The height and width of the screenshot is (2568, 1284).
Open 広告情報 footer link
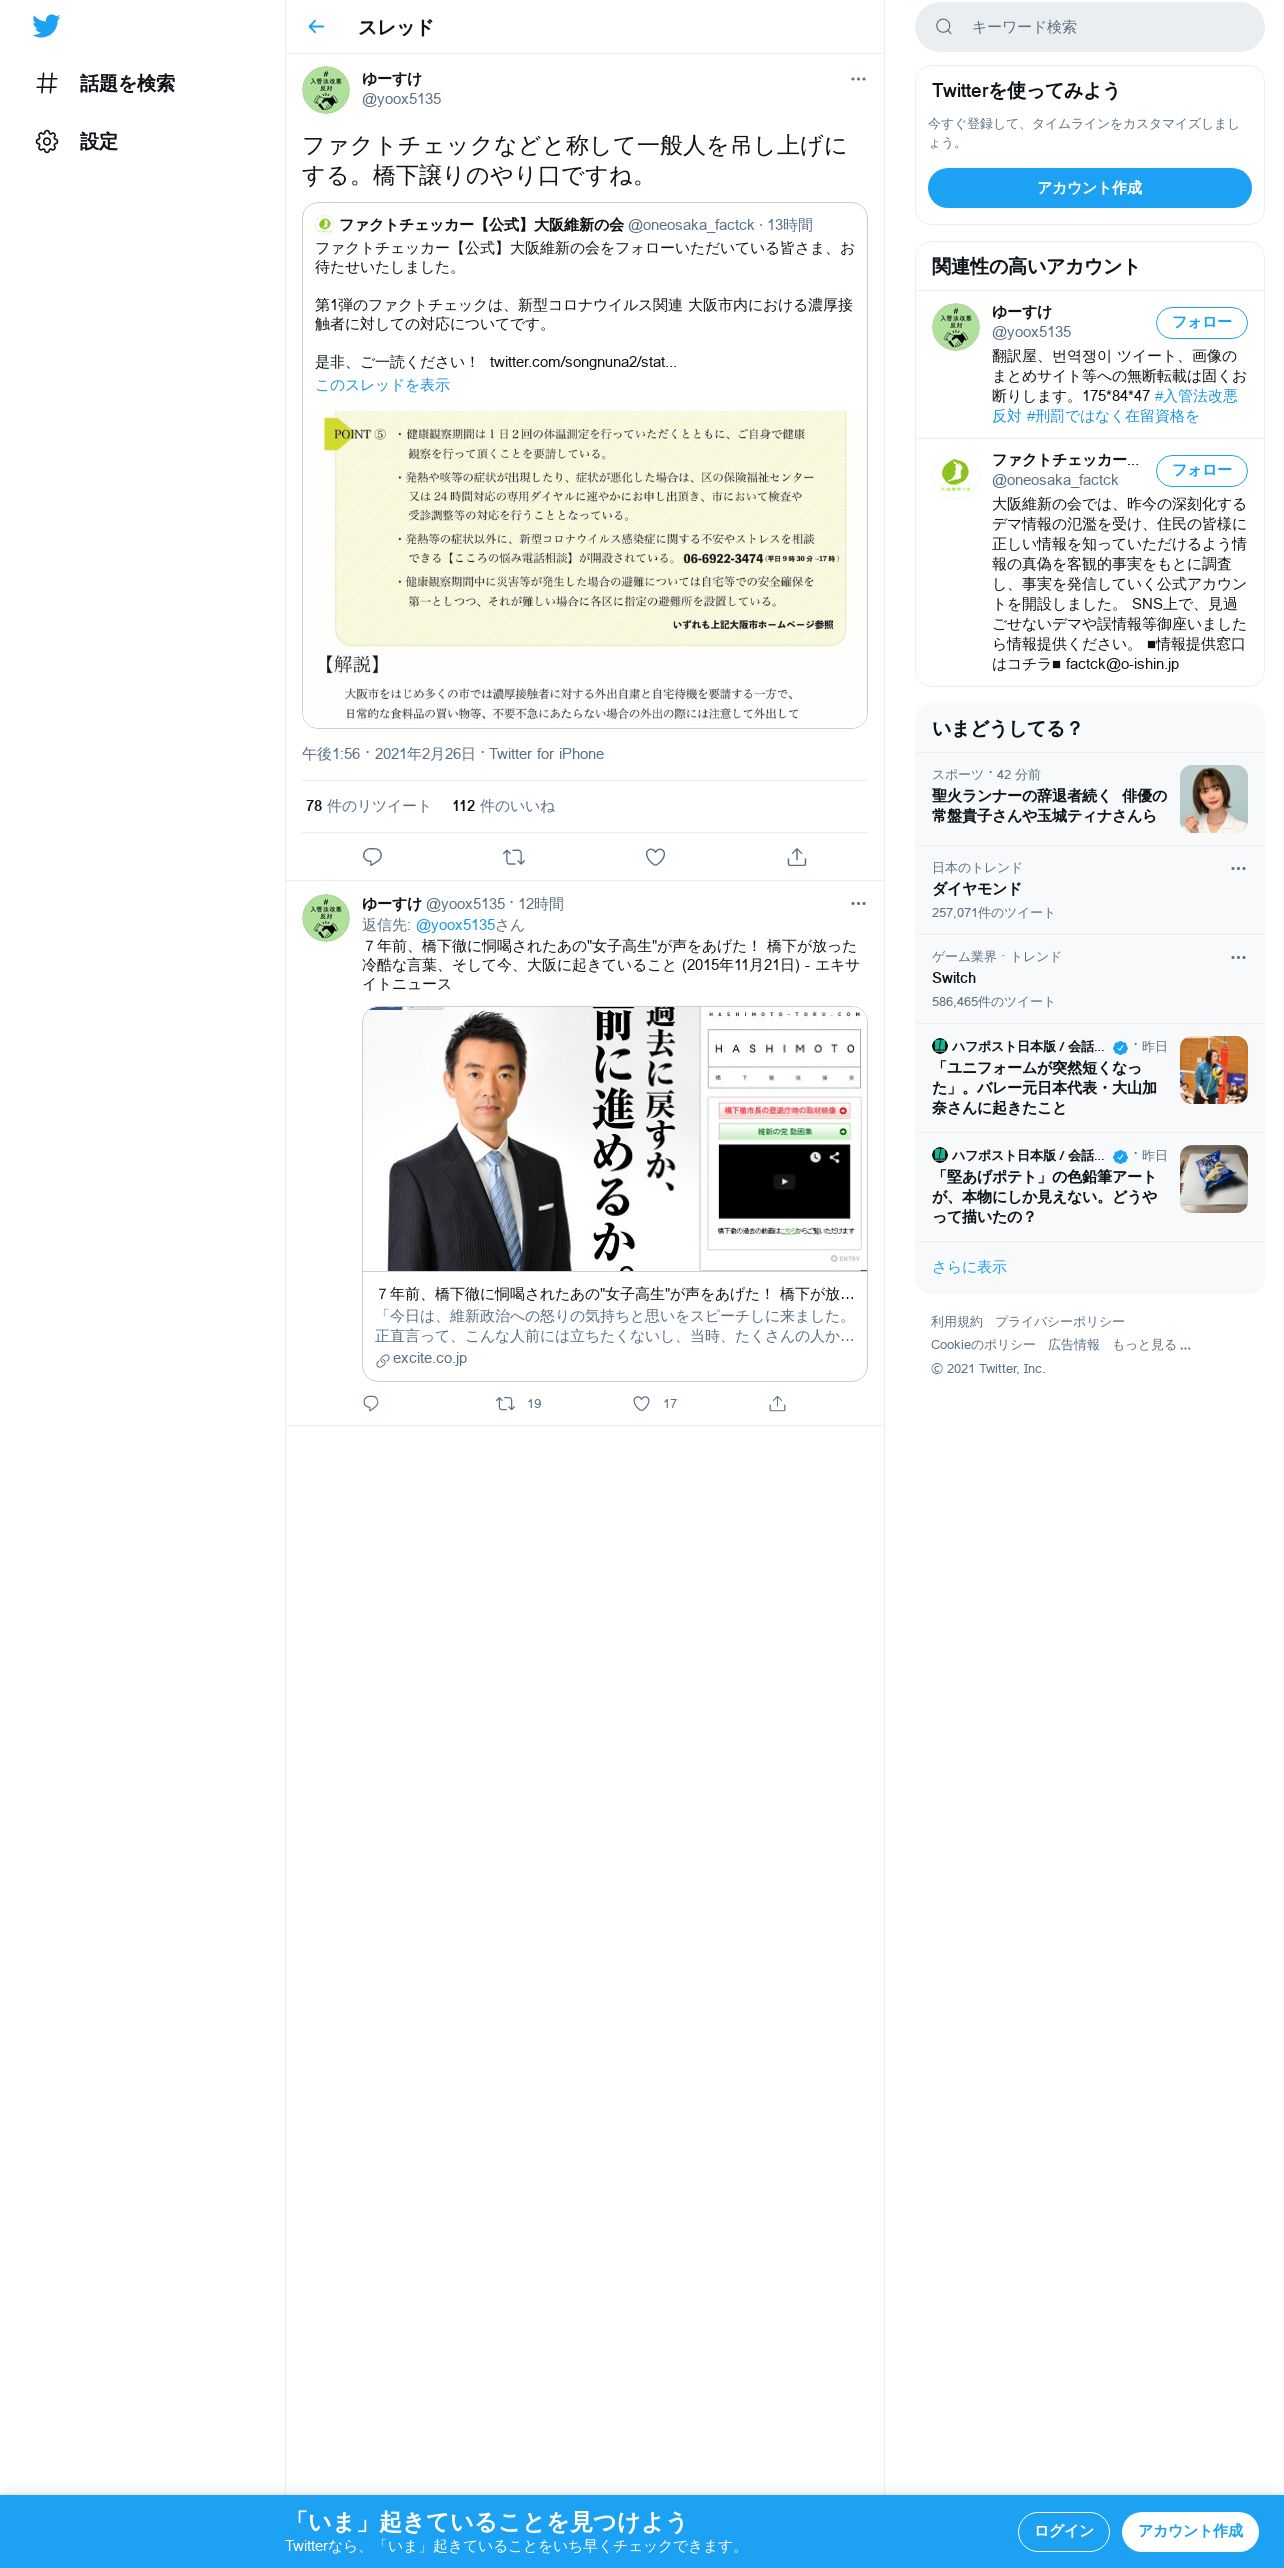[x=1074, y=1345]
